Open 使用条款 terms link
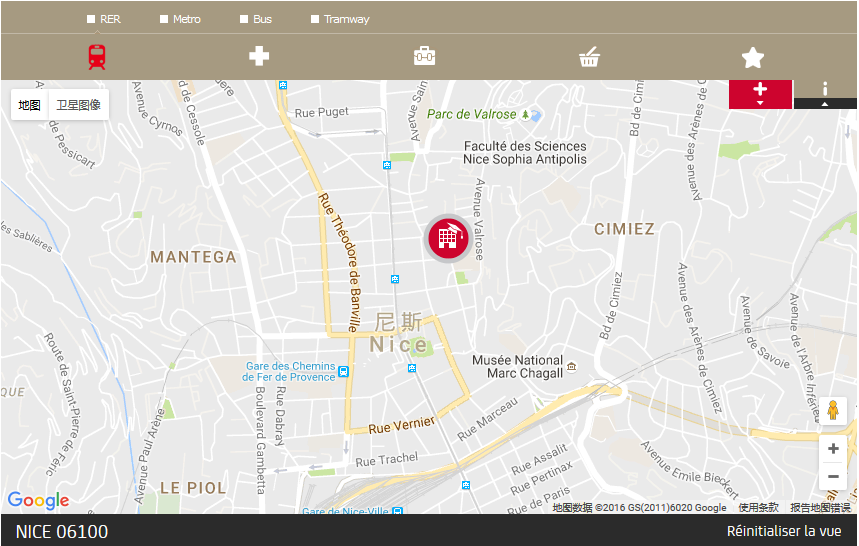Screen dimensions: 859x546 click(x=758, y=508)
